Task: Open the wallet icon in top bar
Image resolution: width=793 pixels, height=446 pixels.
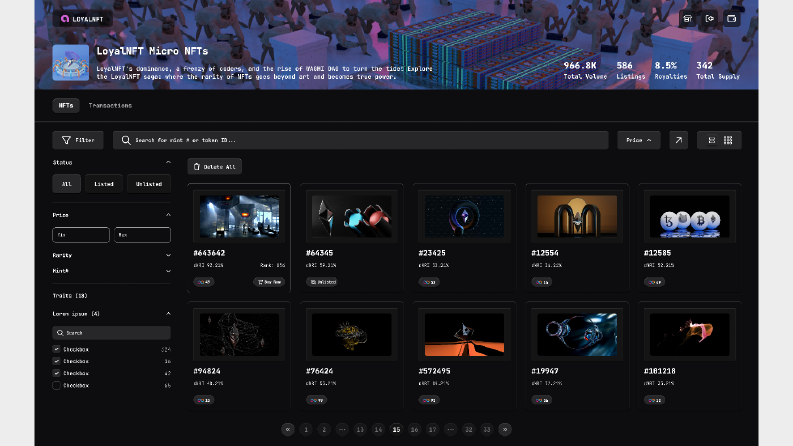Action: [x=732, y=19]
